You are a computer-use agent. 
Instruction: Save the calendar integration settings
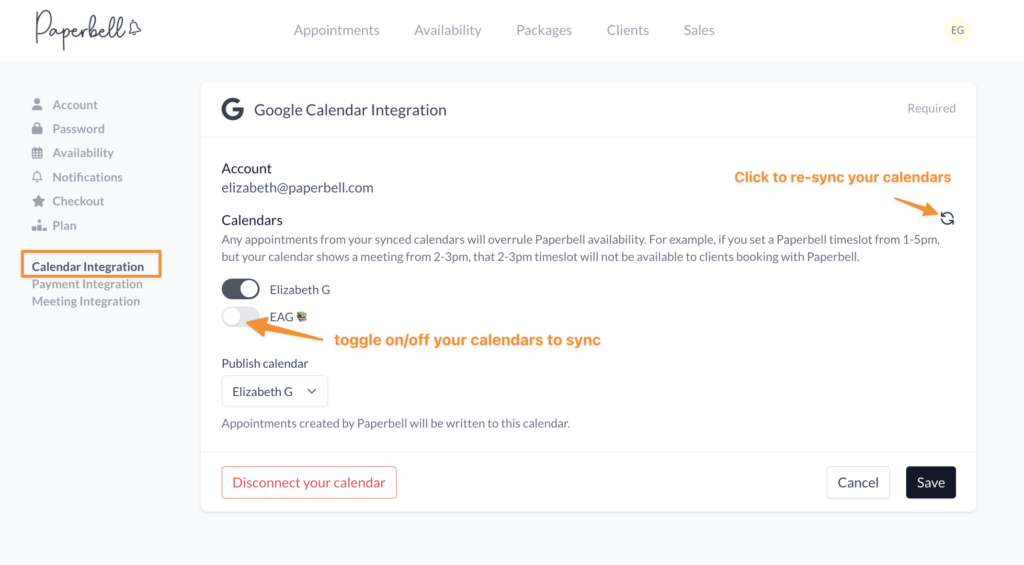click(x=931, y=482)
